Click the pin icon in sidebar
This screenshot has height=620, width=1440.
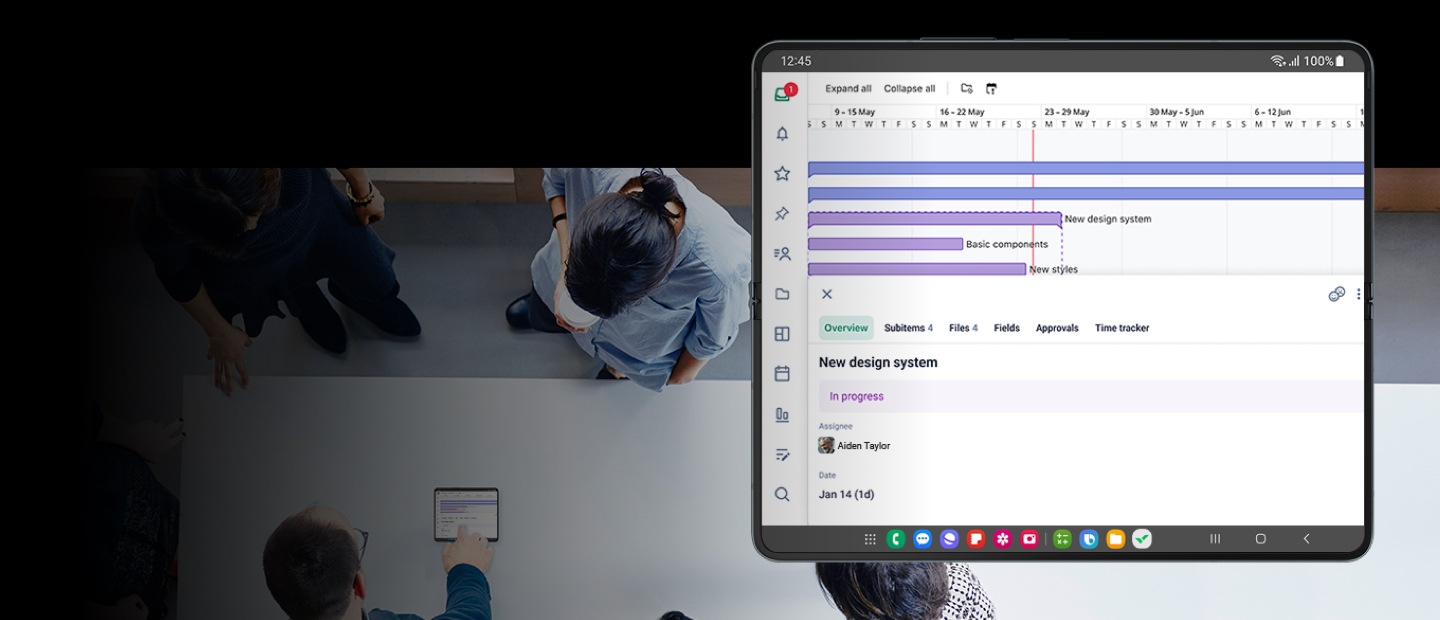(x=782, y=213)
